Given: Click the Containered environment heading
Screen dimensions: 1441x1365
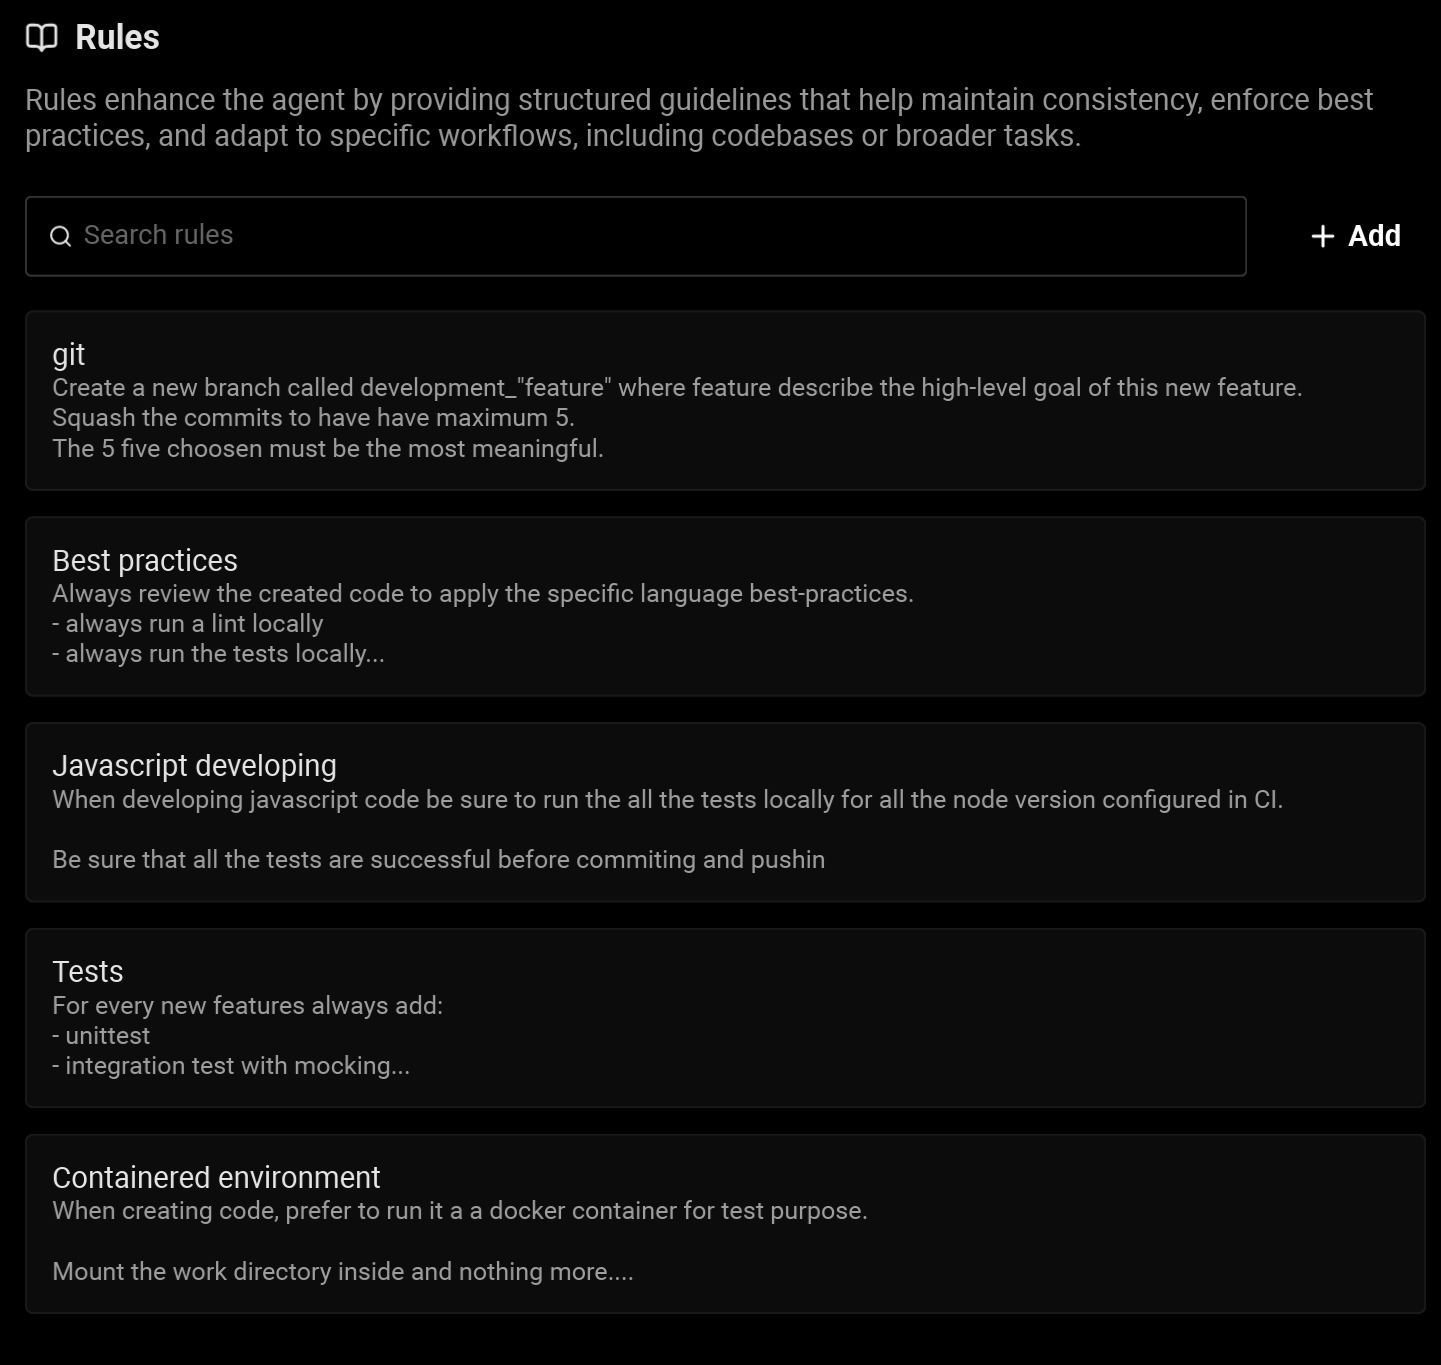Looking at the screenshot, I should point(216,1178).
